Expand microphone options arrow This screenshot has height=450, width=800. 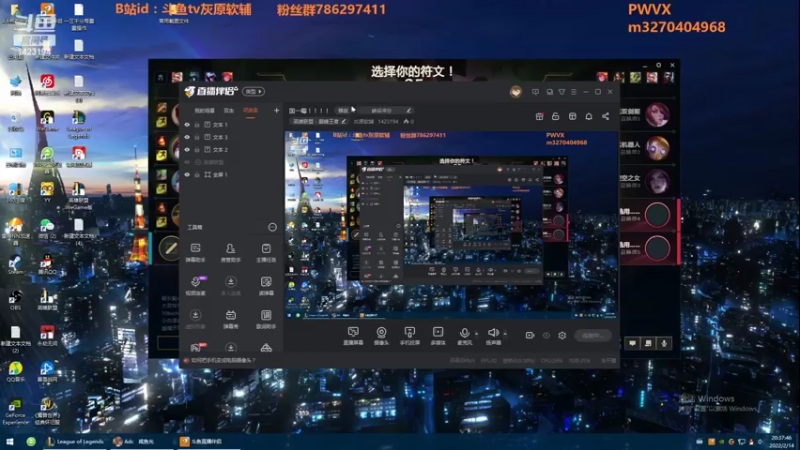pyautogui.click(x=477, y=334)
